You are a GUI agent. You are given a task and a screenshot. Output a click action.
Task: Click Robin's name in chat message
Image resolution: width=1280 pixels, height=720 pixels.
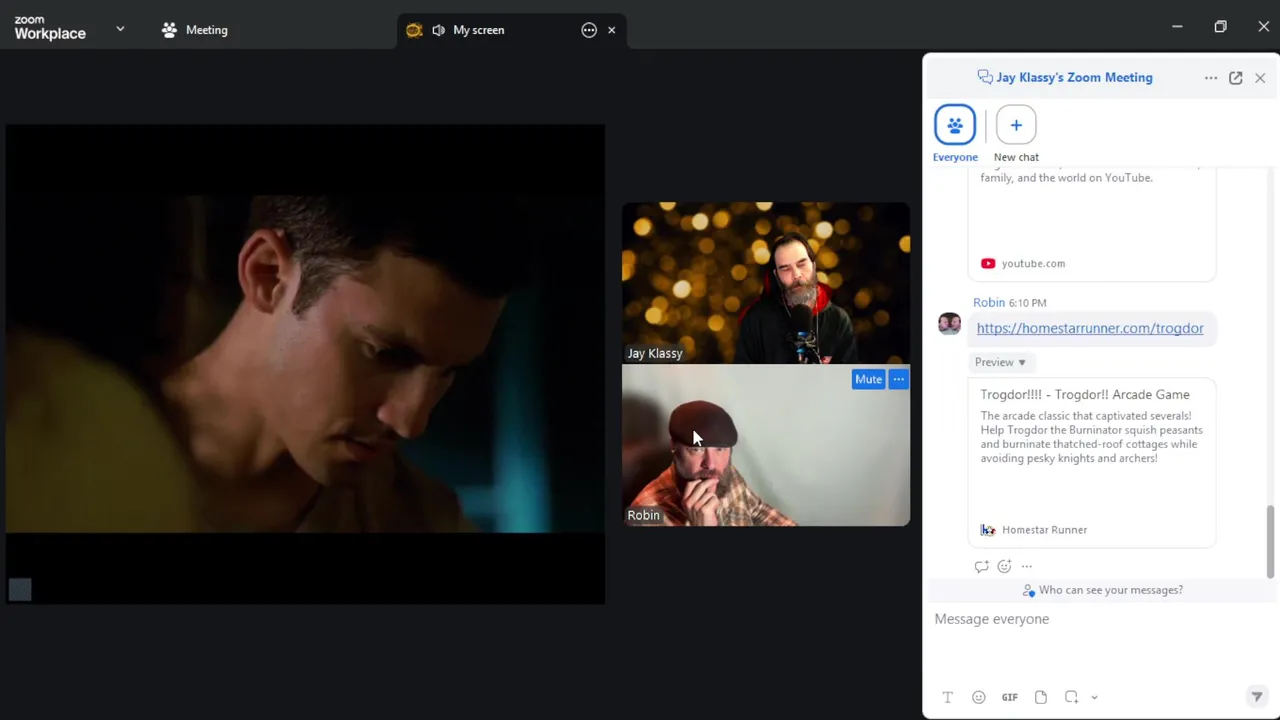click(x=989, y=302)
